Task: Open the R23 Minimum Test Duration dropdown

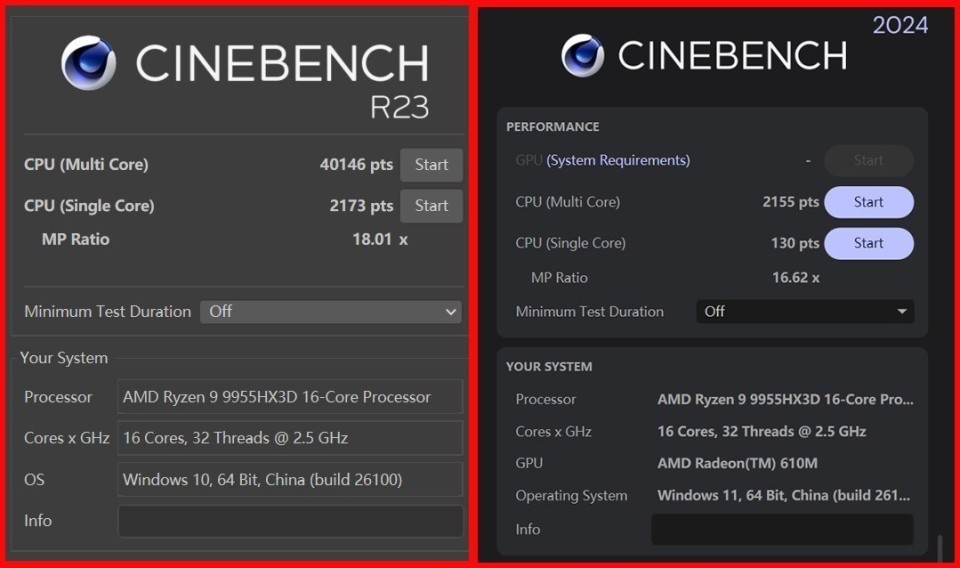Action: click(x=330, y=312)
